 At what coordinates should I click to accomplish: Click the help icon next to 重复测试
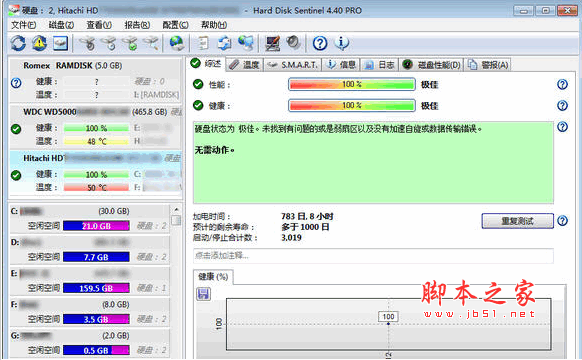[562, 221]
